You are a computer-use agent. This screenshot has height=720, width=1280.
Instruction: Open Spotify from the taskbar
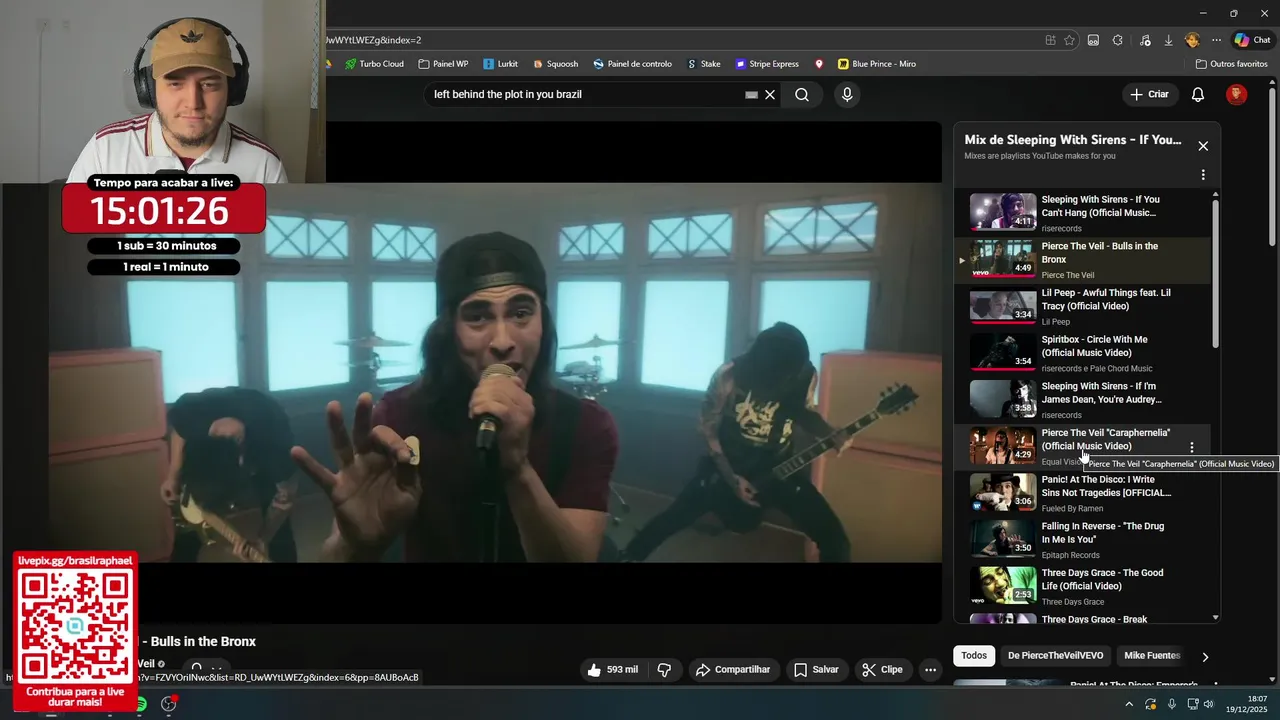point(141,704)
